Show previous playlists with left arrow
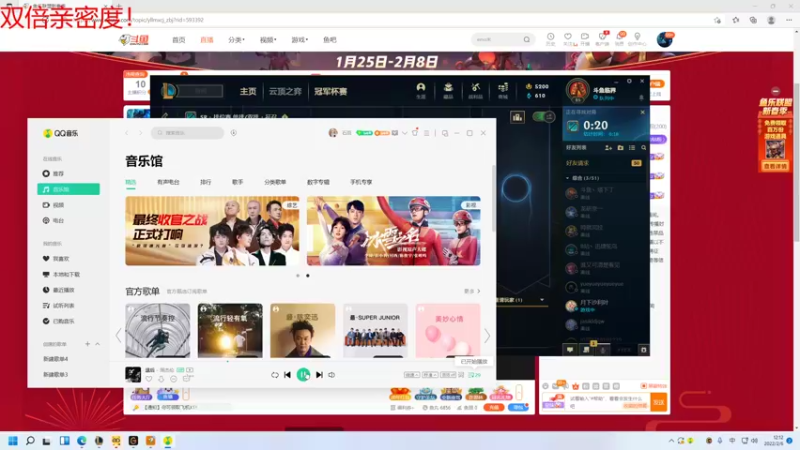This screenshot has height=450, width=800. 118,336
